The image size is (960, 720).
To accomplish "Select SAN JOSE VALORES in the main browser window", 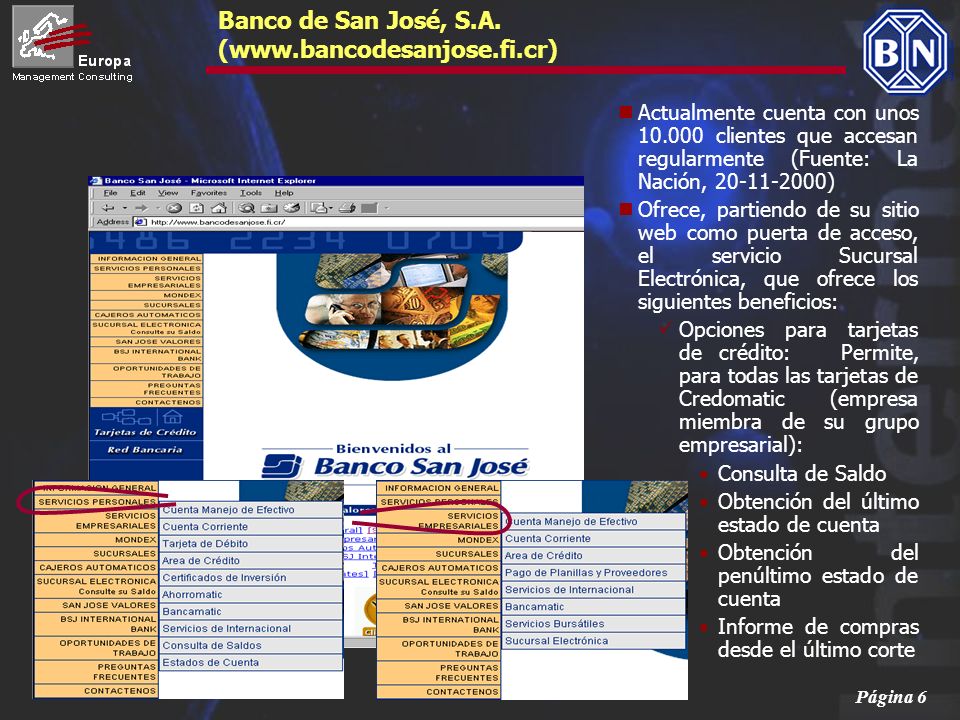I will point(146,342).
